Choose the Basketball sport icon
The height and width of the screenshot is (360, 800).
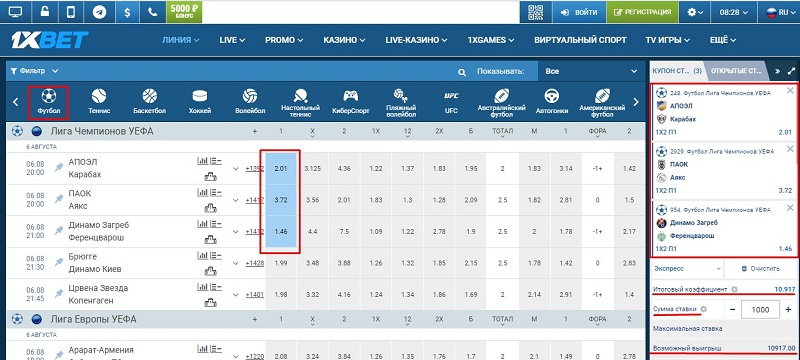pyautogui.click(x=149, y=101)
